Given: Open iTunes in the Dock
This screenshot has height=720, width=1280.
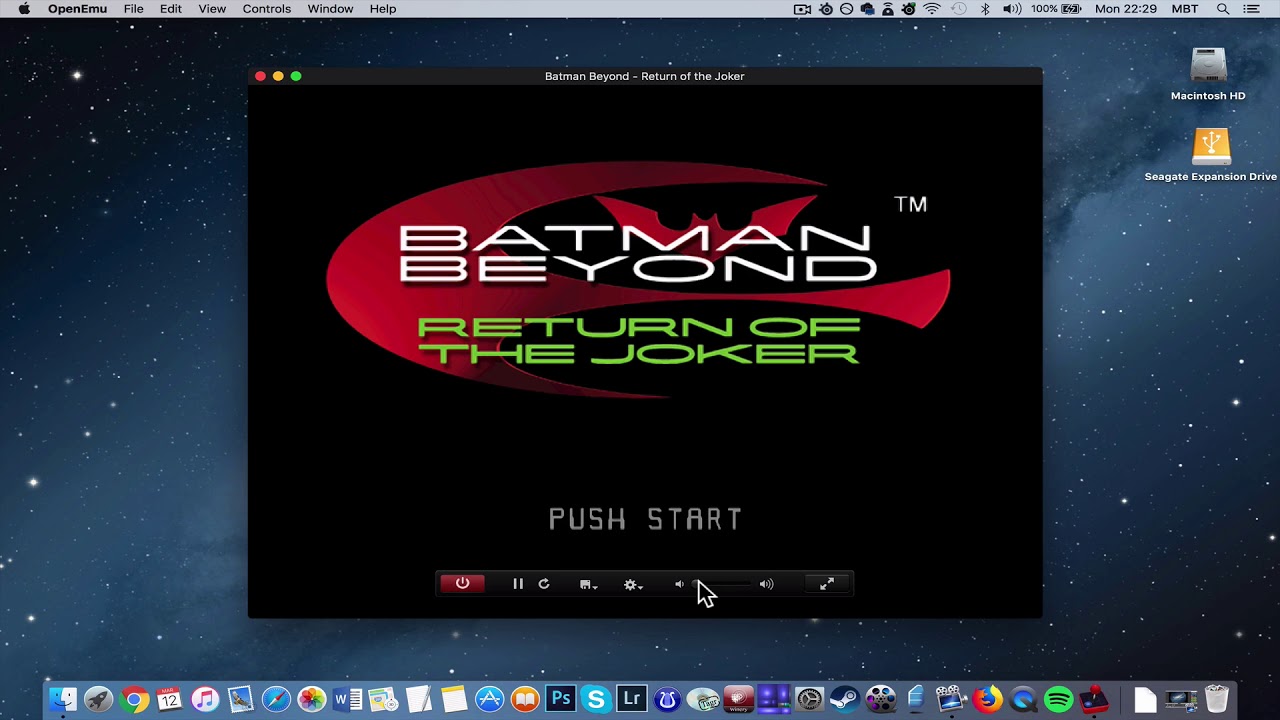Looking at the screenshot, I should coord(205,699).
